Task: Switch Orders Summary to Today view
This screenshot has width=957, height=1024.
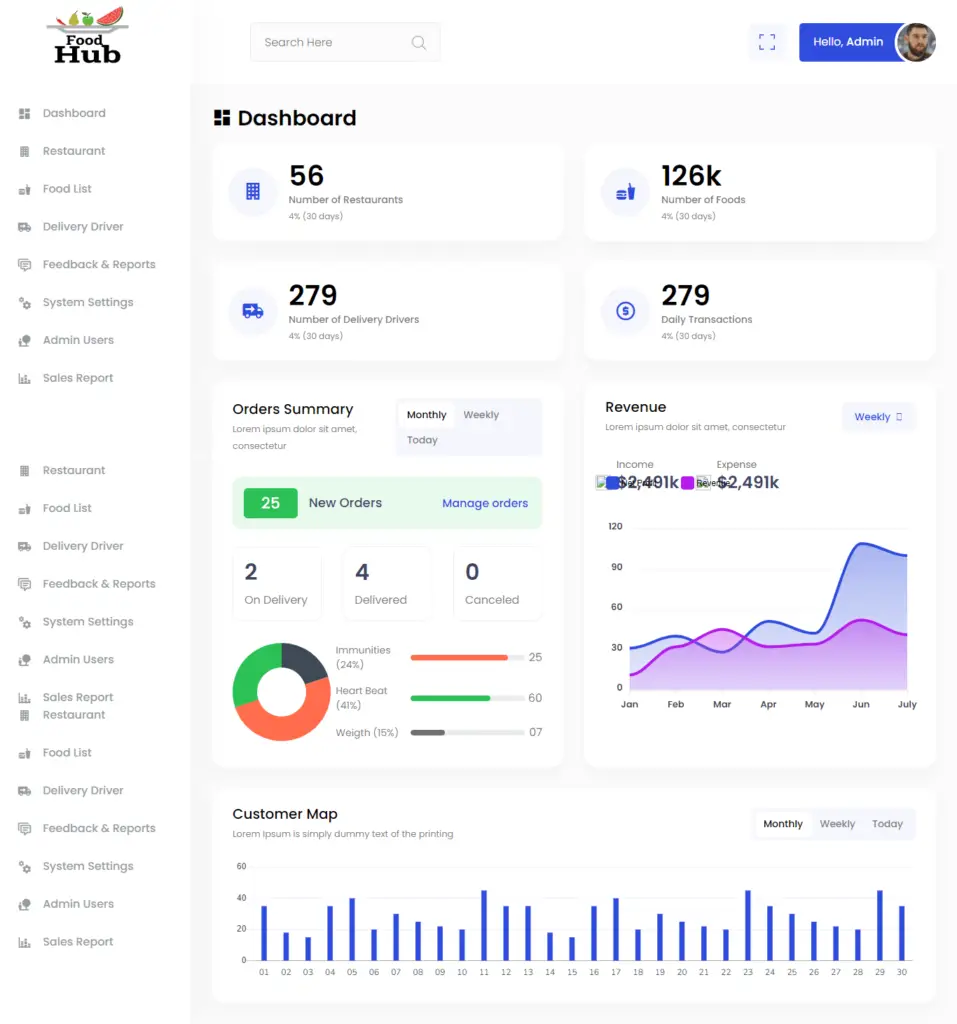Action: click(422, 440)
